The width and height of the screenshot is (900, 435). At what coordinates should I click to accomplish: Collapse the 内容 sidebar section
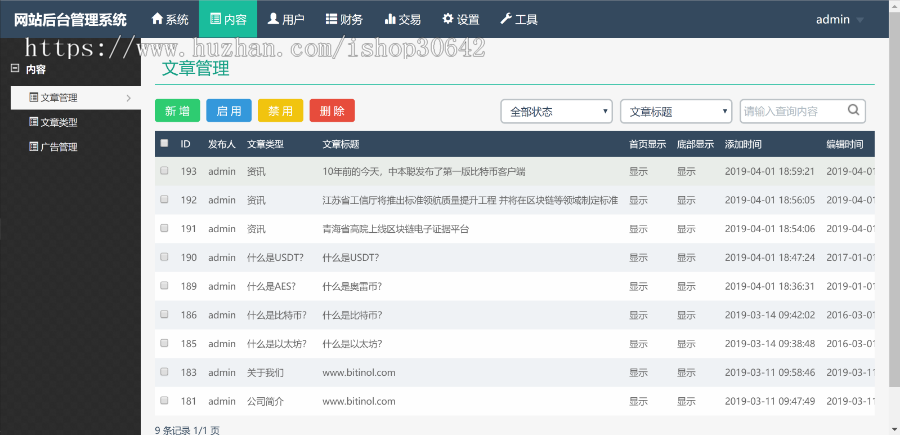[14, 69]
